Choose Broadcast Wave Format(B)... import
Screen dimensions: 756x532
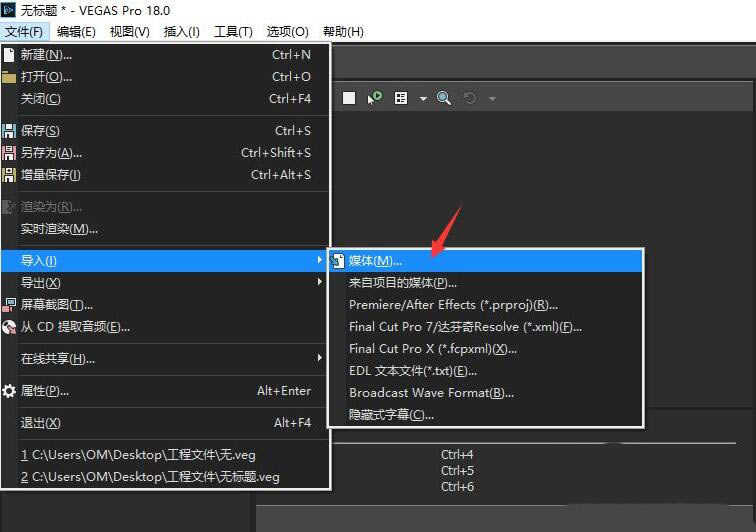486,393
